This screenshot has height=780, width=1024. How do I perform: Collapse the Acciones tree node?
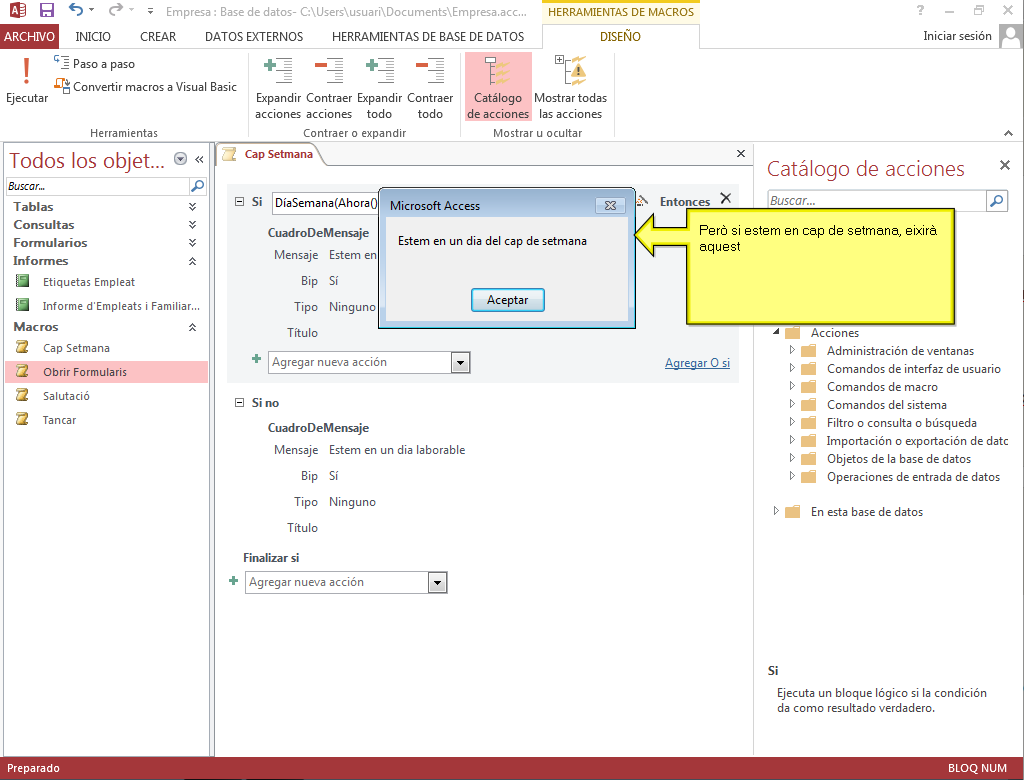[776, 332]
